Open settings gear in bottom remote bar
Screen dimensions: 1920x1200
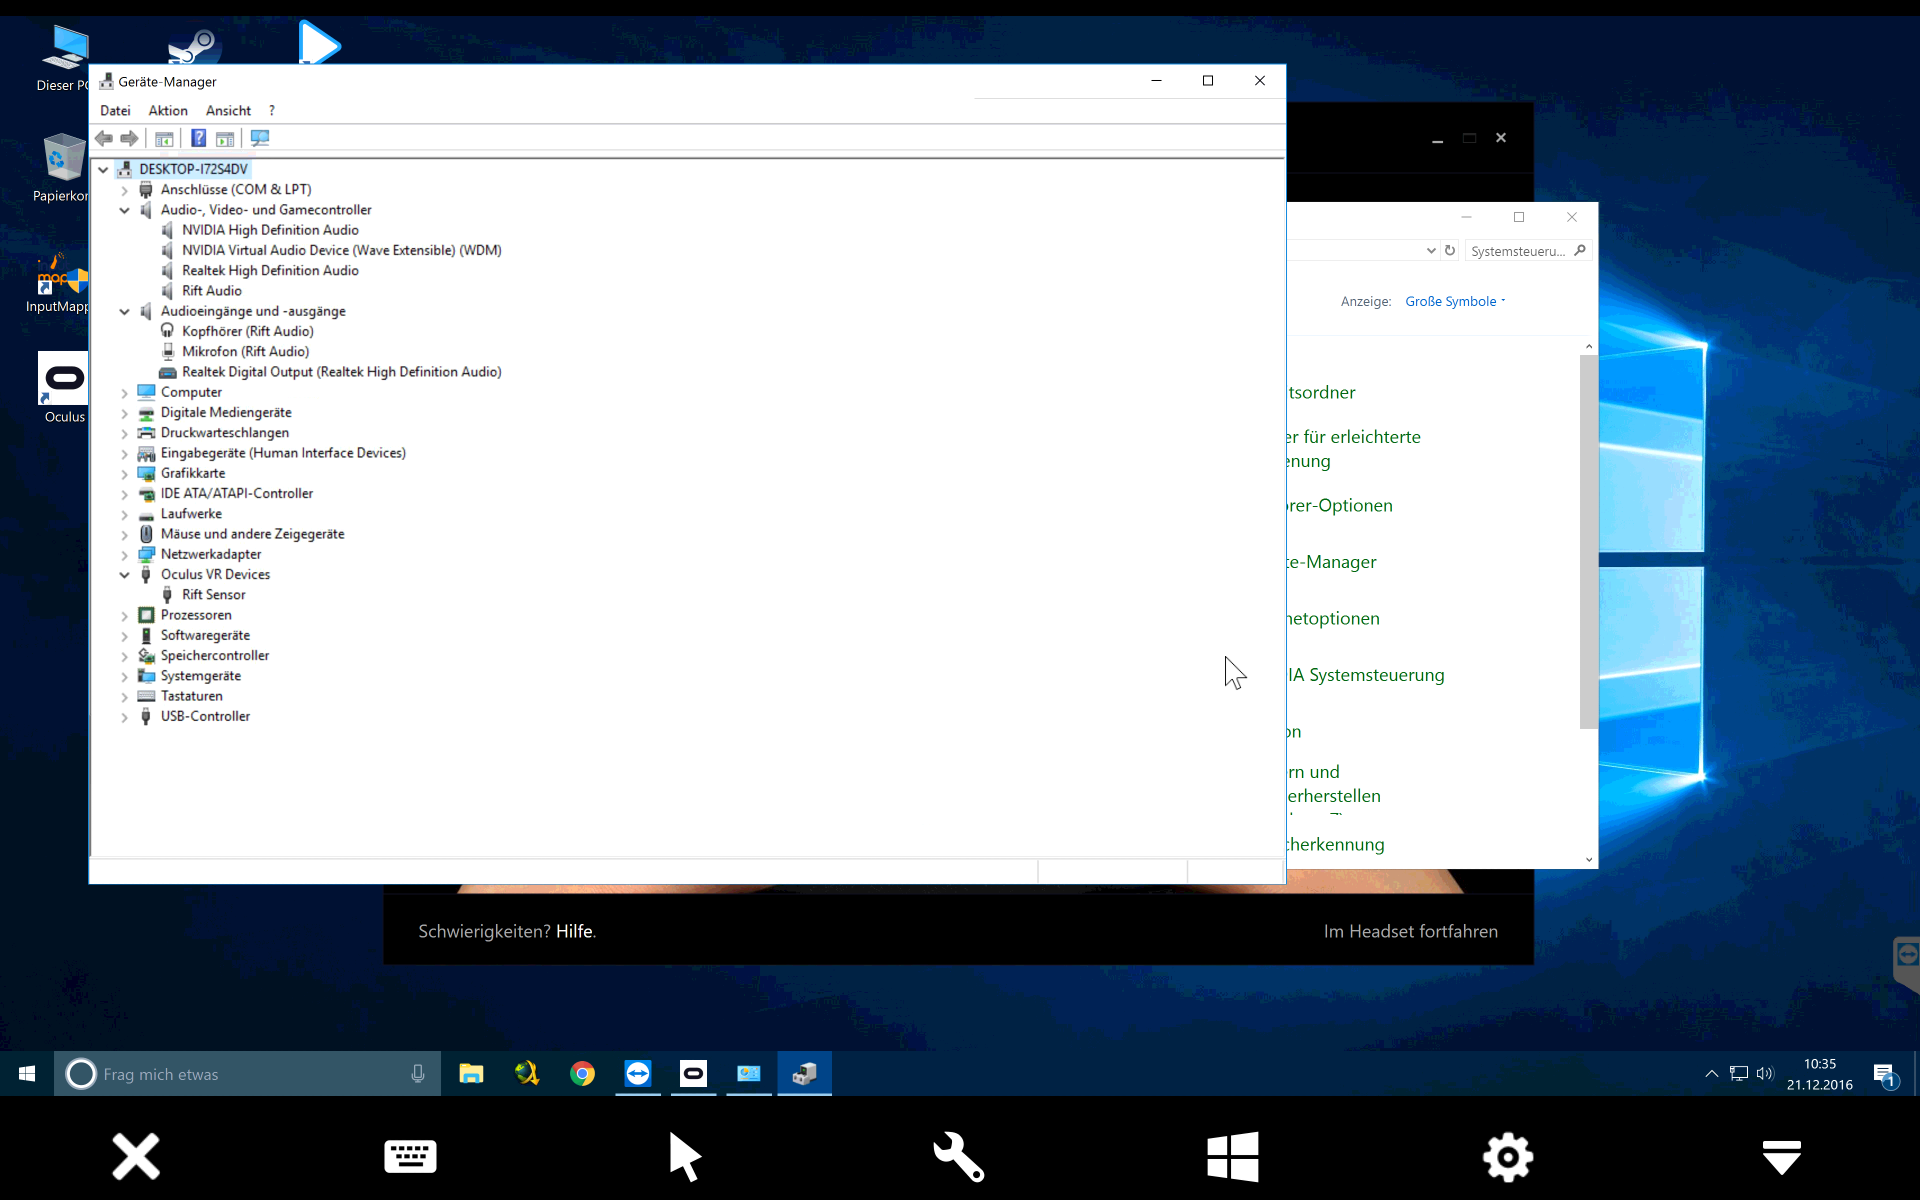pos(1507,1156)
